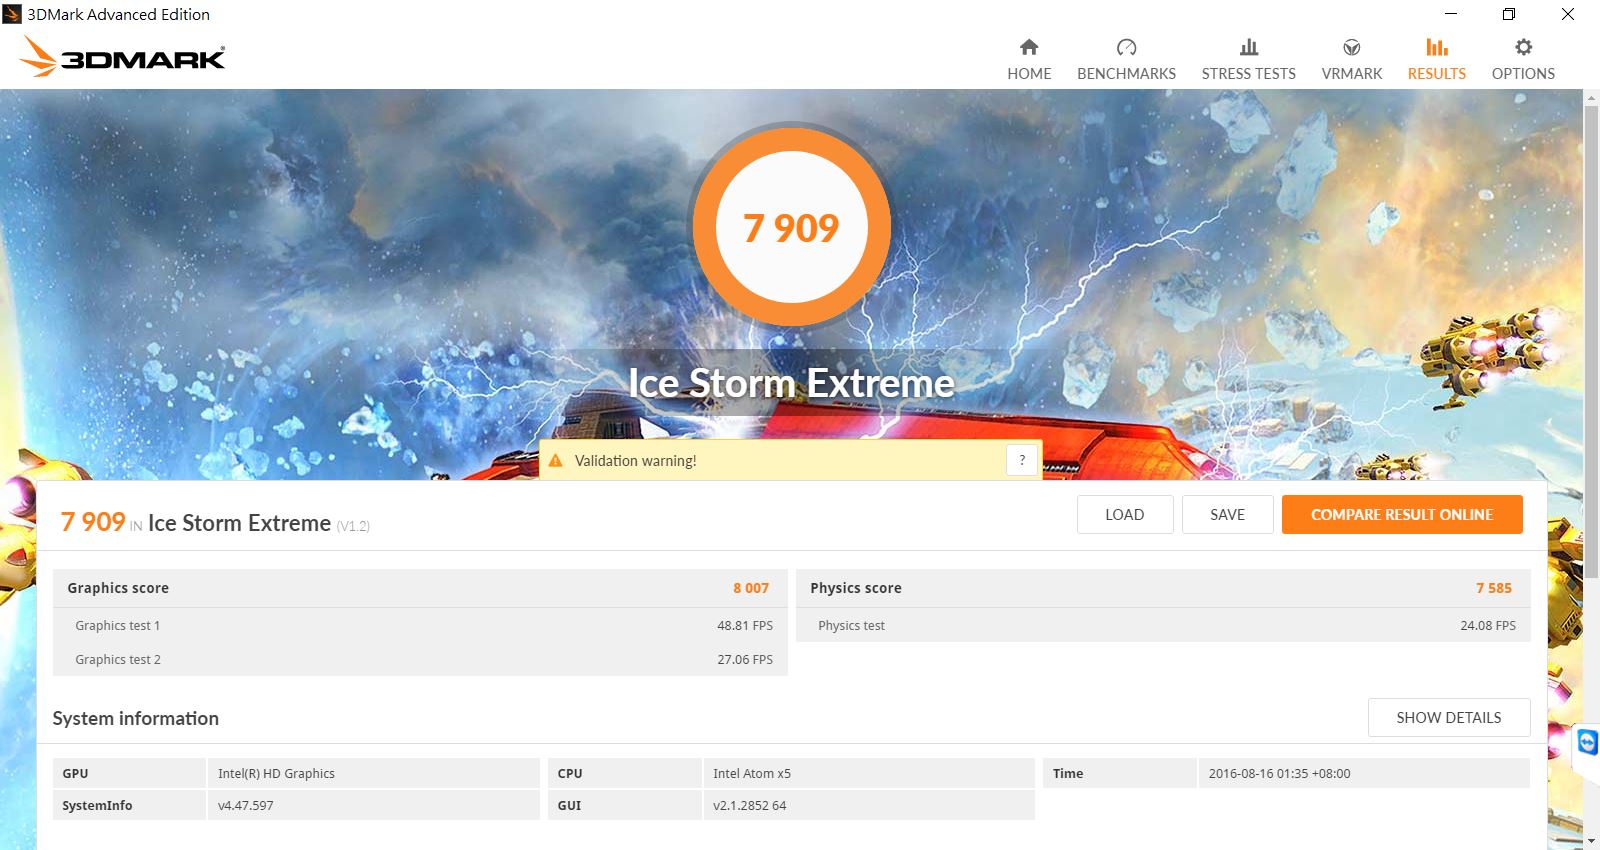Click the System information heading
The width and height of the screenshot is (1600, 850).
point(136,718)
